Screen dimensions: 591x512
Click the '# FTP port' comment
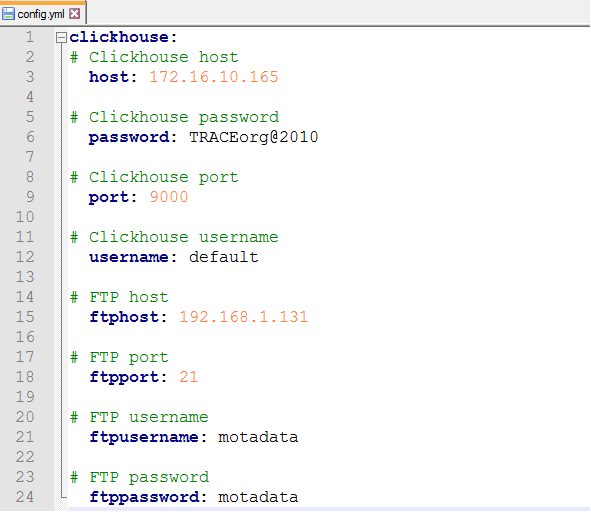119,357
